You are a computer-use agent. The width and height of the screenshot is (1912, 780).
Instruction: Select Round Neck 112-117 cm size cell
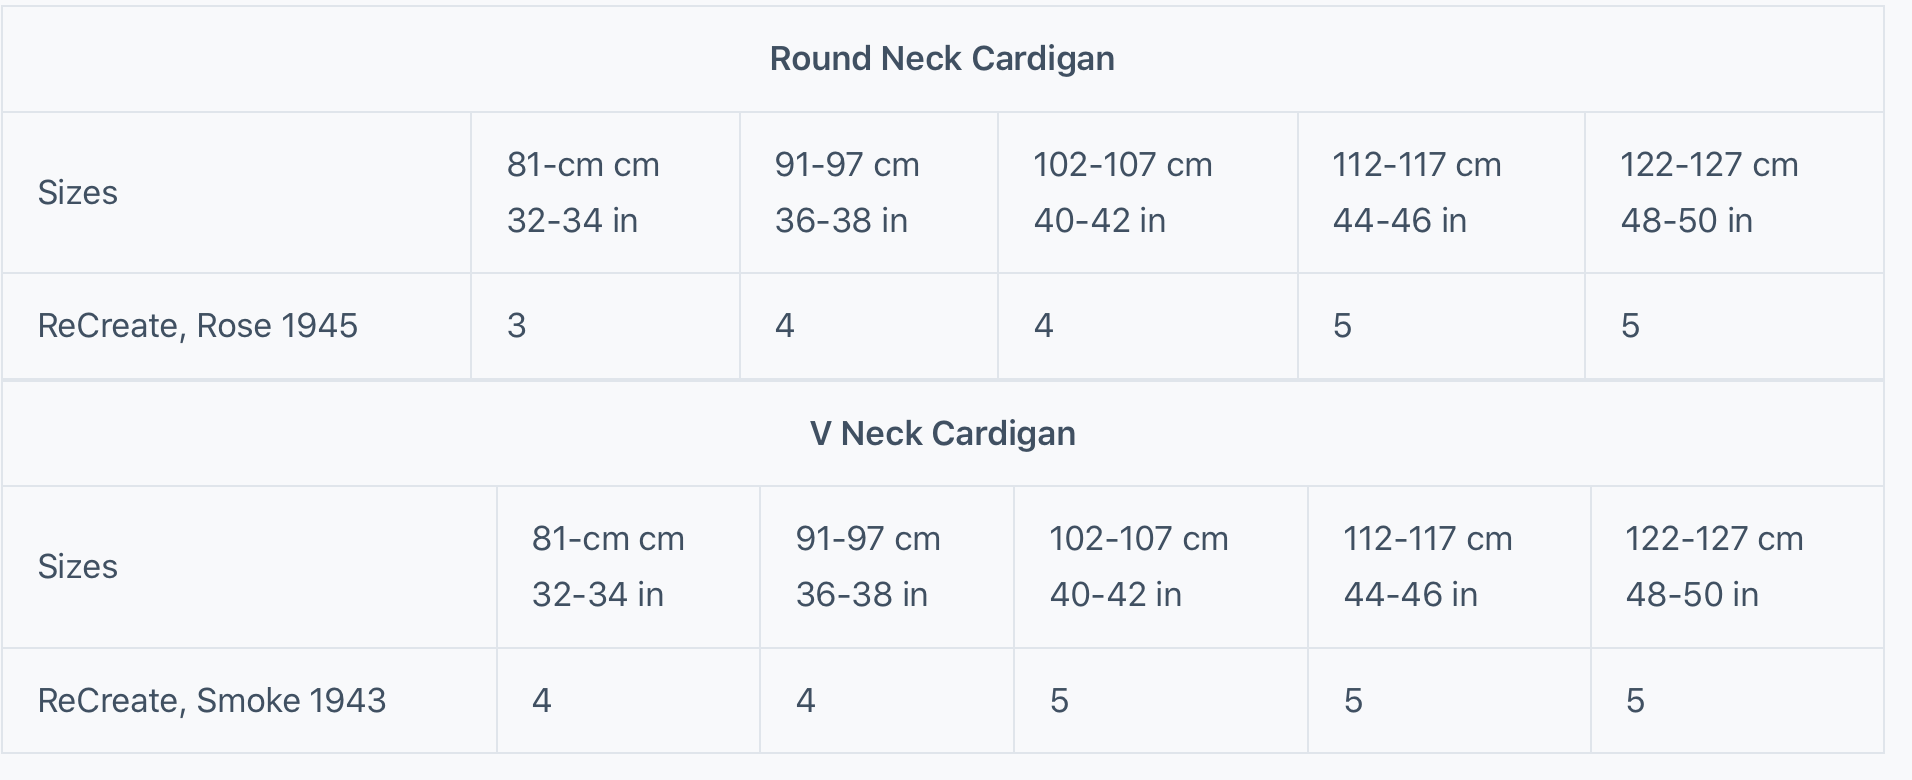coord(1416,192)
